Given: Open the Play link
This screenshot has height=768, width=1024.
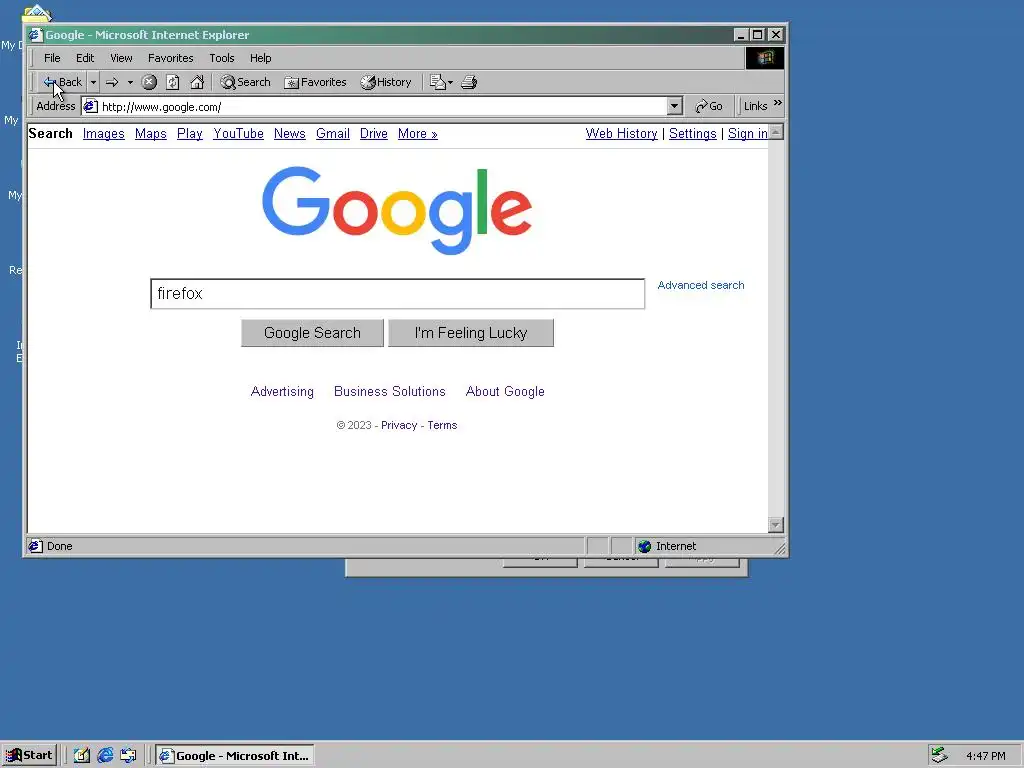Looking at the screenshot, I should (189, 133).
